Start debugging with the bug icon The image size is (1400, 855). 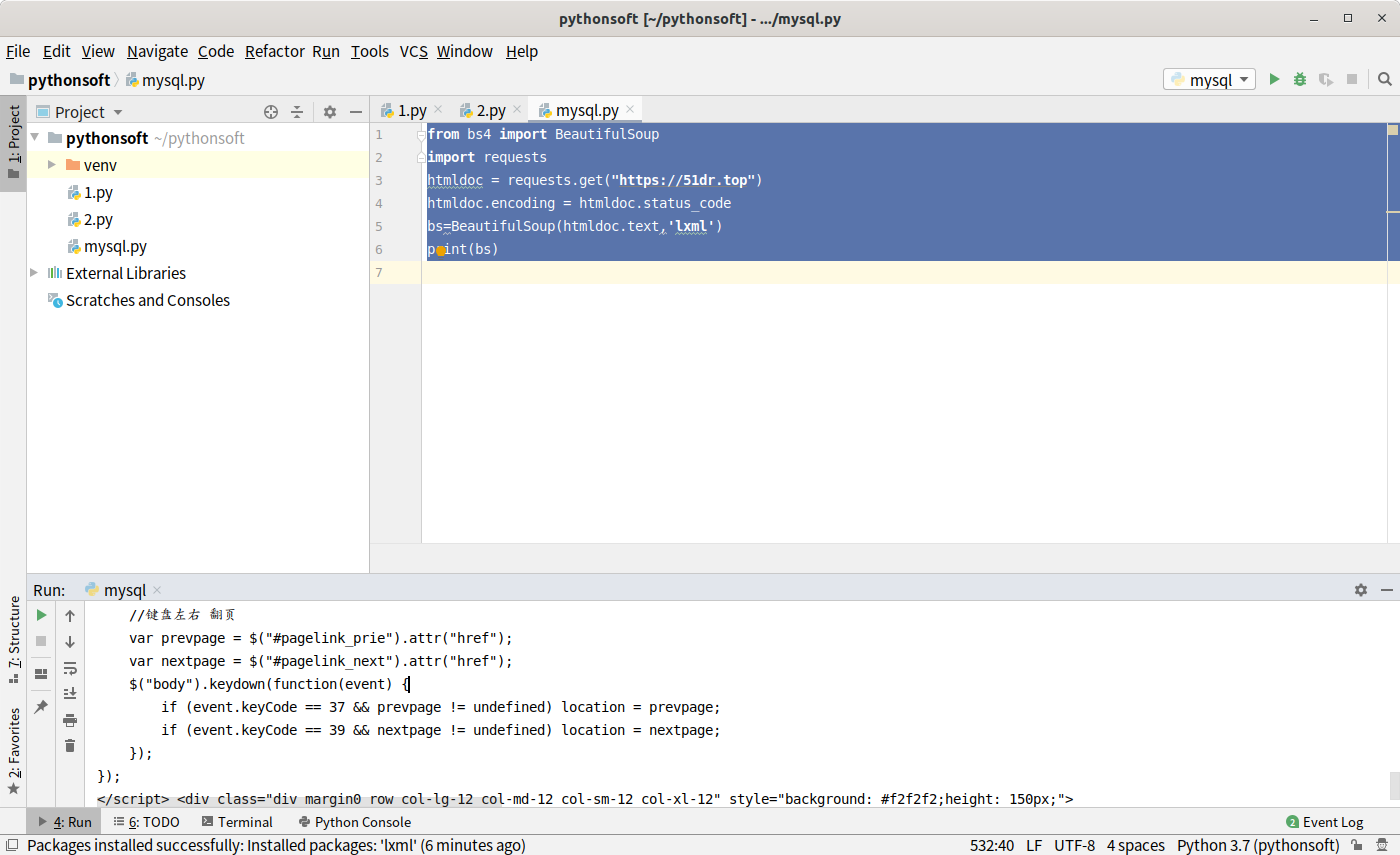1300,79
